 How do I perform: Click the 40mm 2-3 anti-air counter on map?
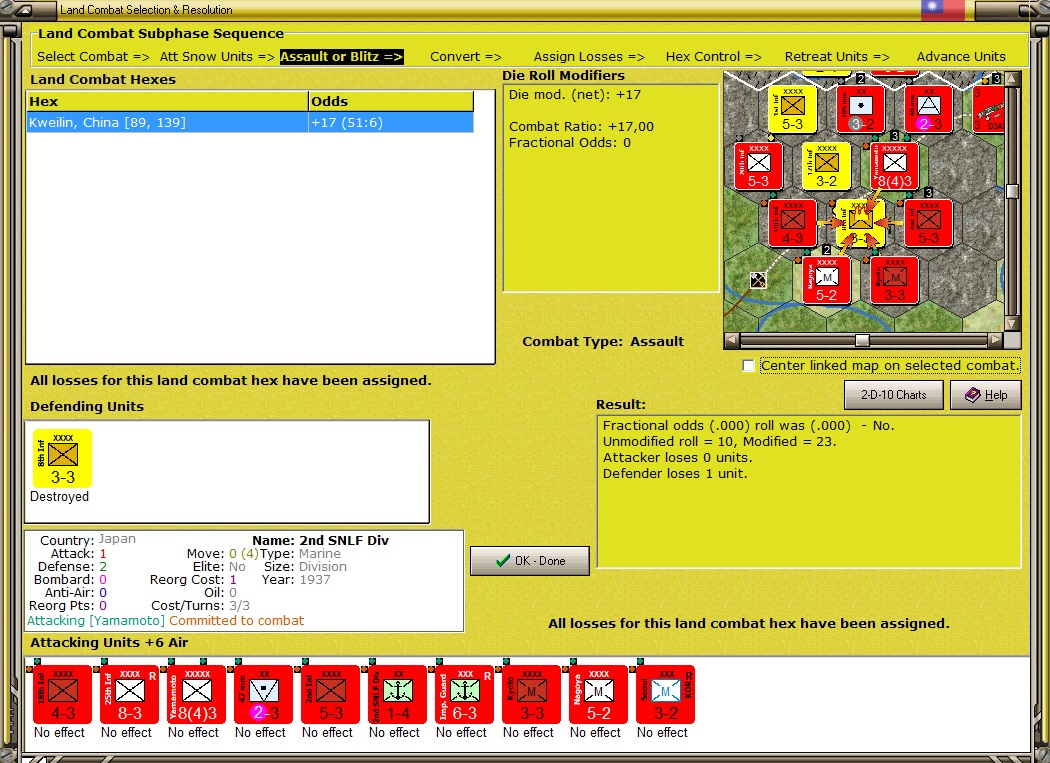pos(928,109)
